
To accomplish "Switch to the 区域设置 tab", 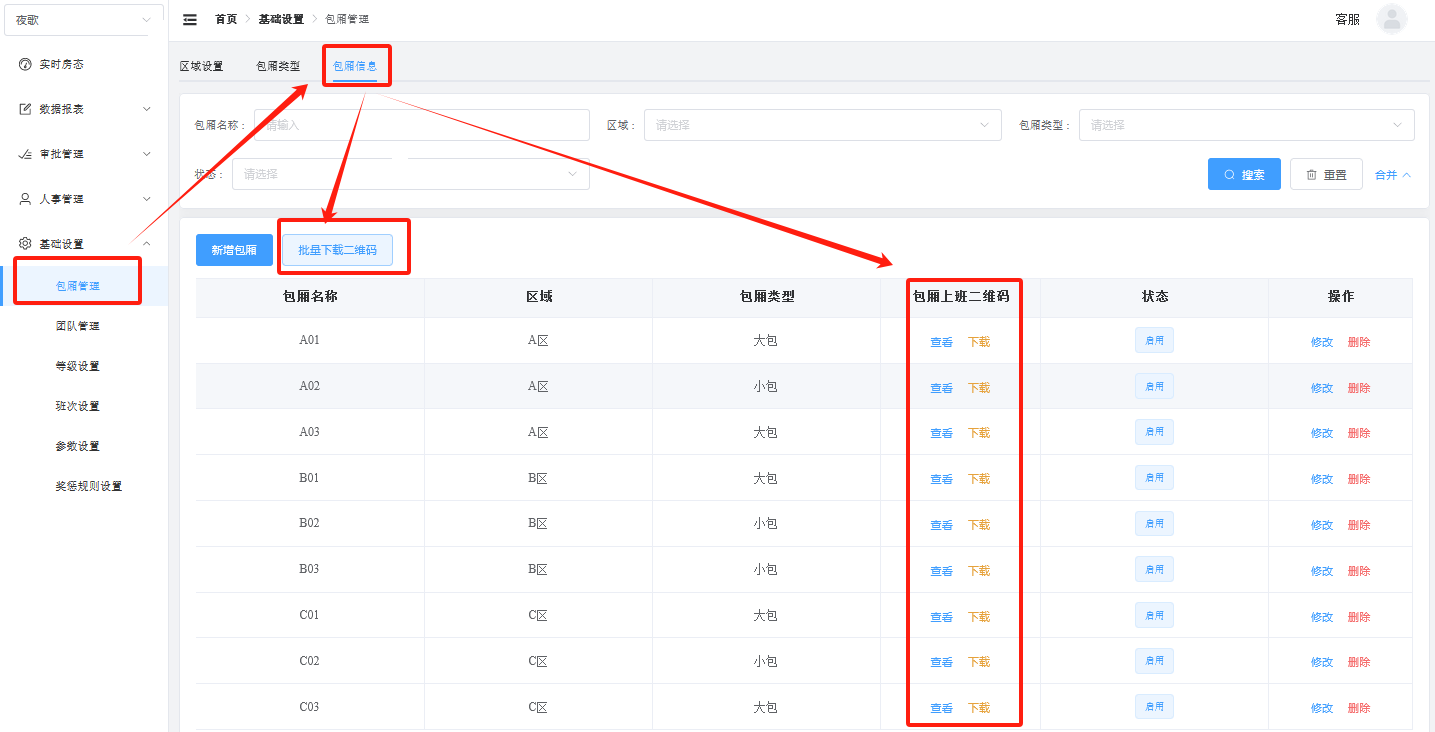I will click(201, 66).
